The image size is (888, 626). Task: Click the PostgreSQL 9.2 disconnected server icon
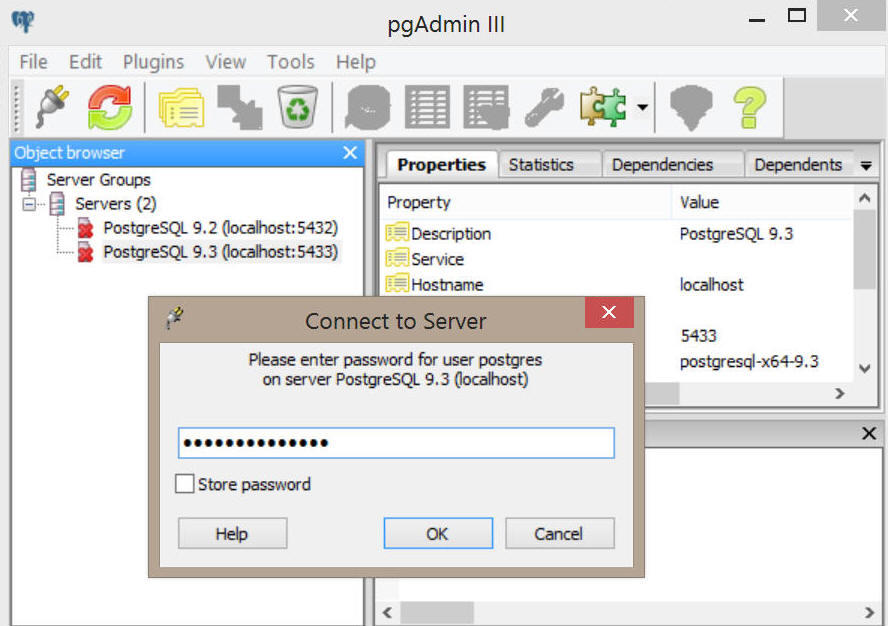pos(85,228)
